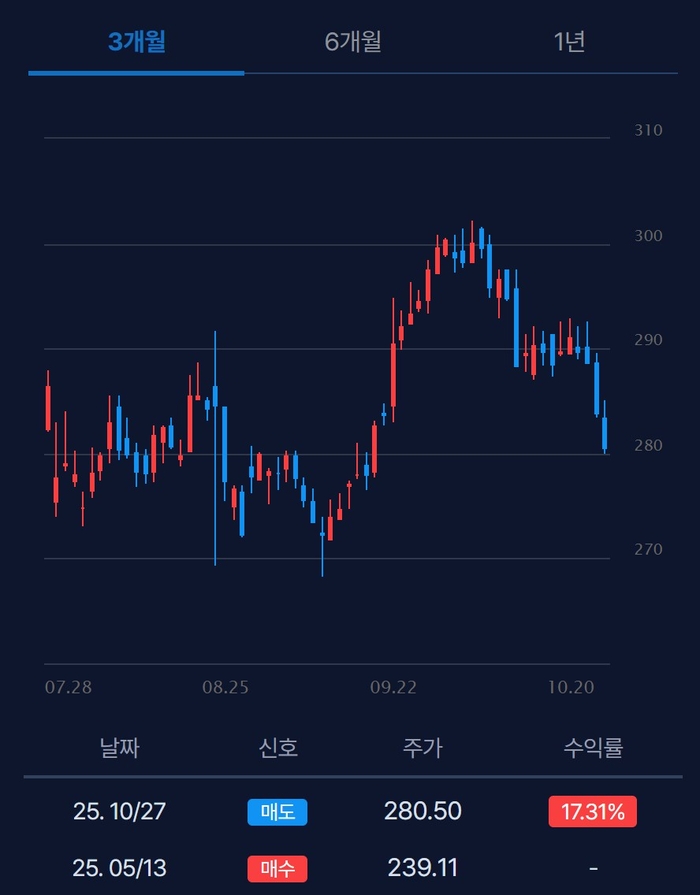
Task: Select the 280.50 price value
Action: coord(422,812)
